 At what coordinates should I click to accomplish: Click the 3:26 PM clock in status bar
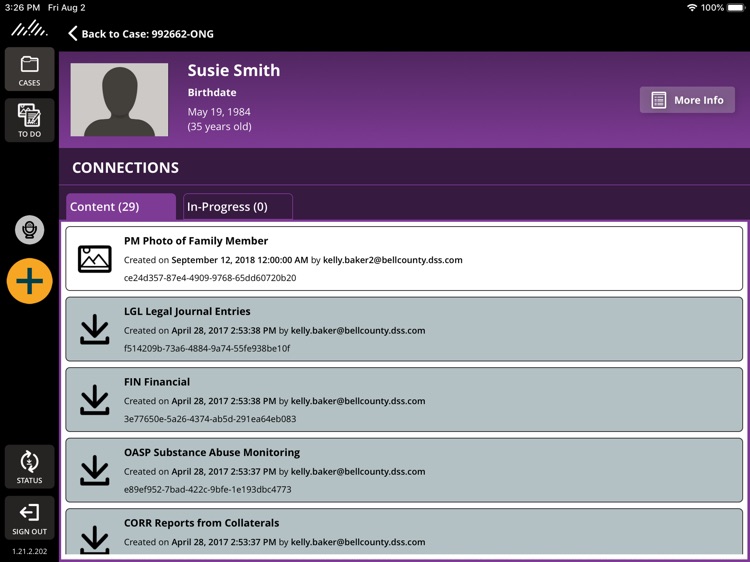(x=22, y=8)
